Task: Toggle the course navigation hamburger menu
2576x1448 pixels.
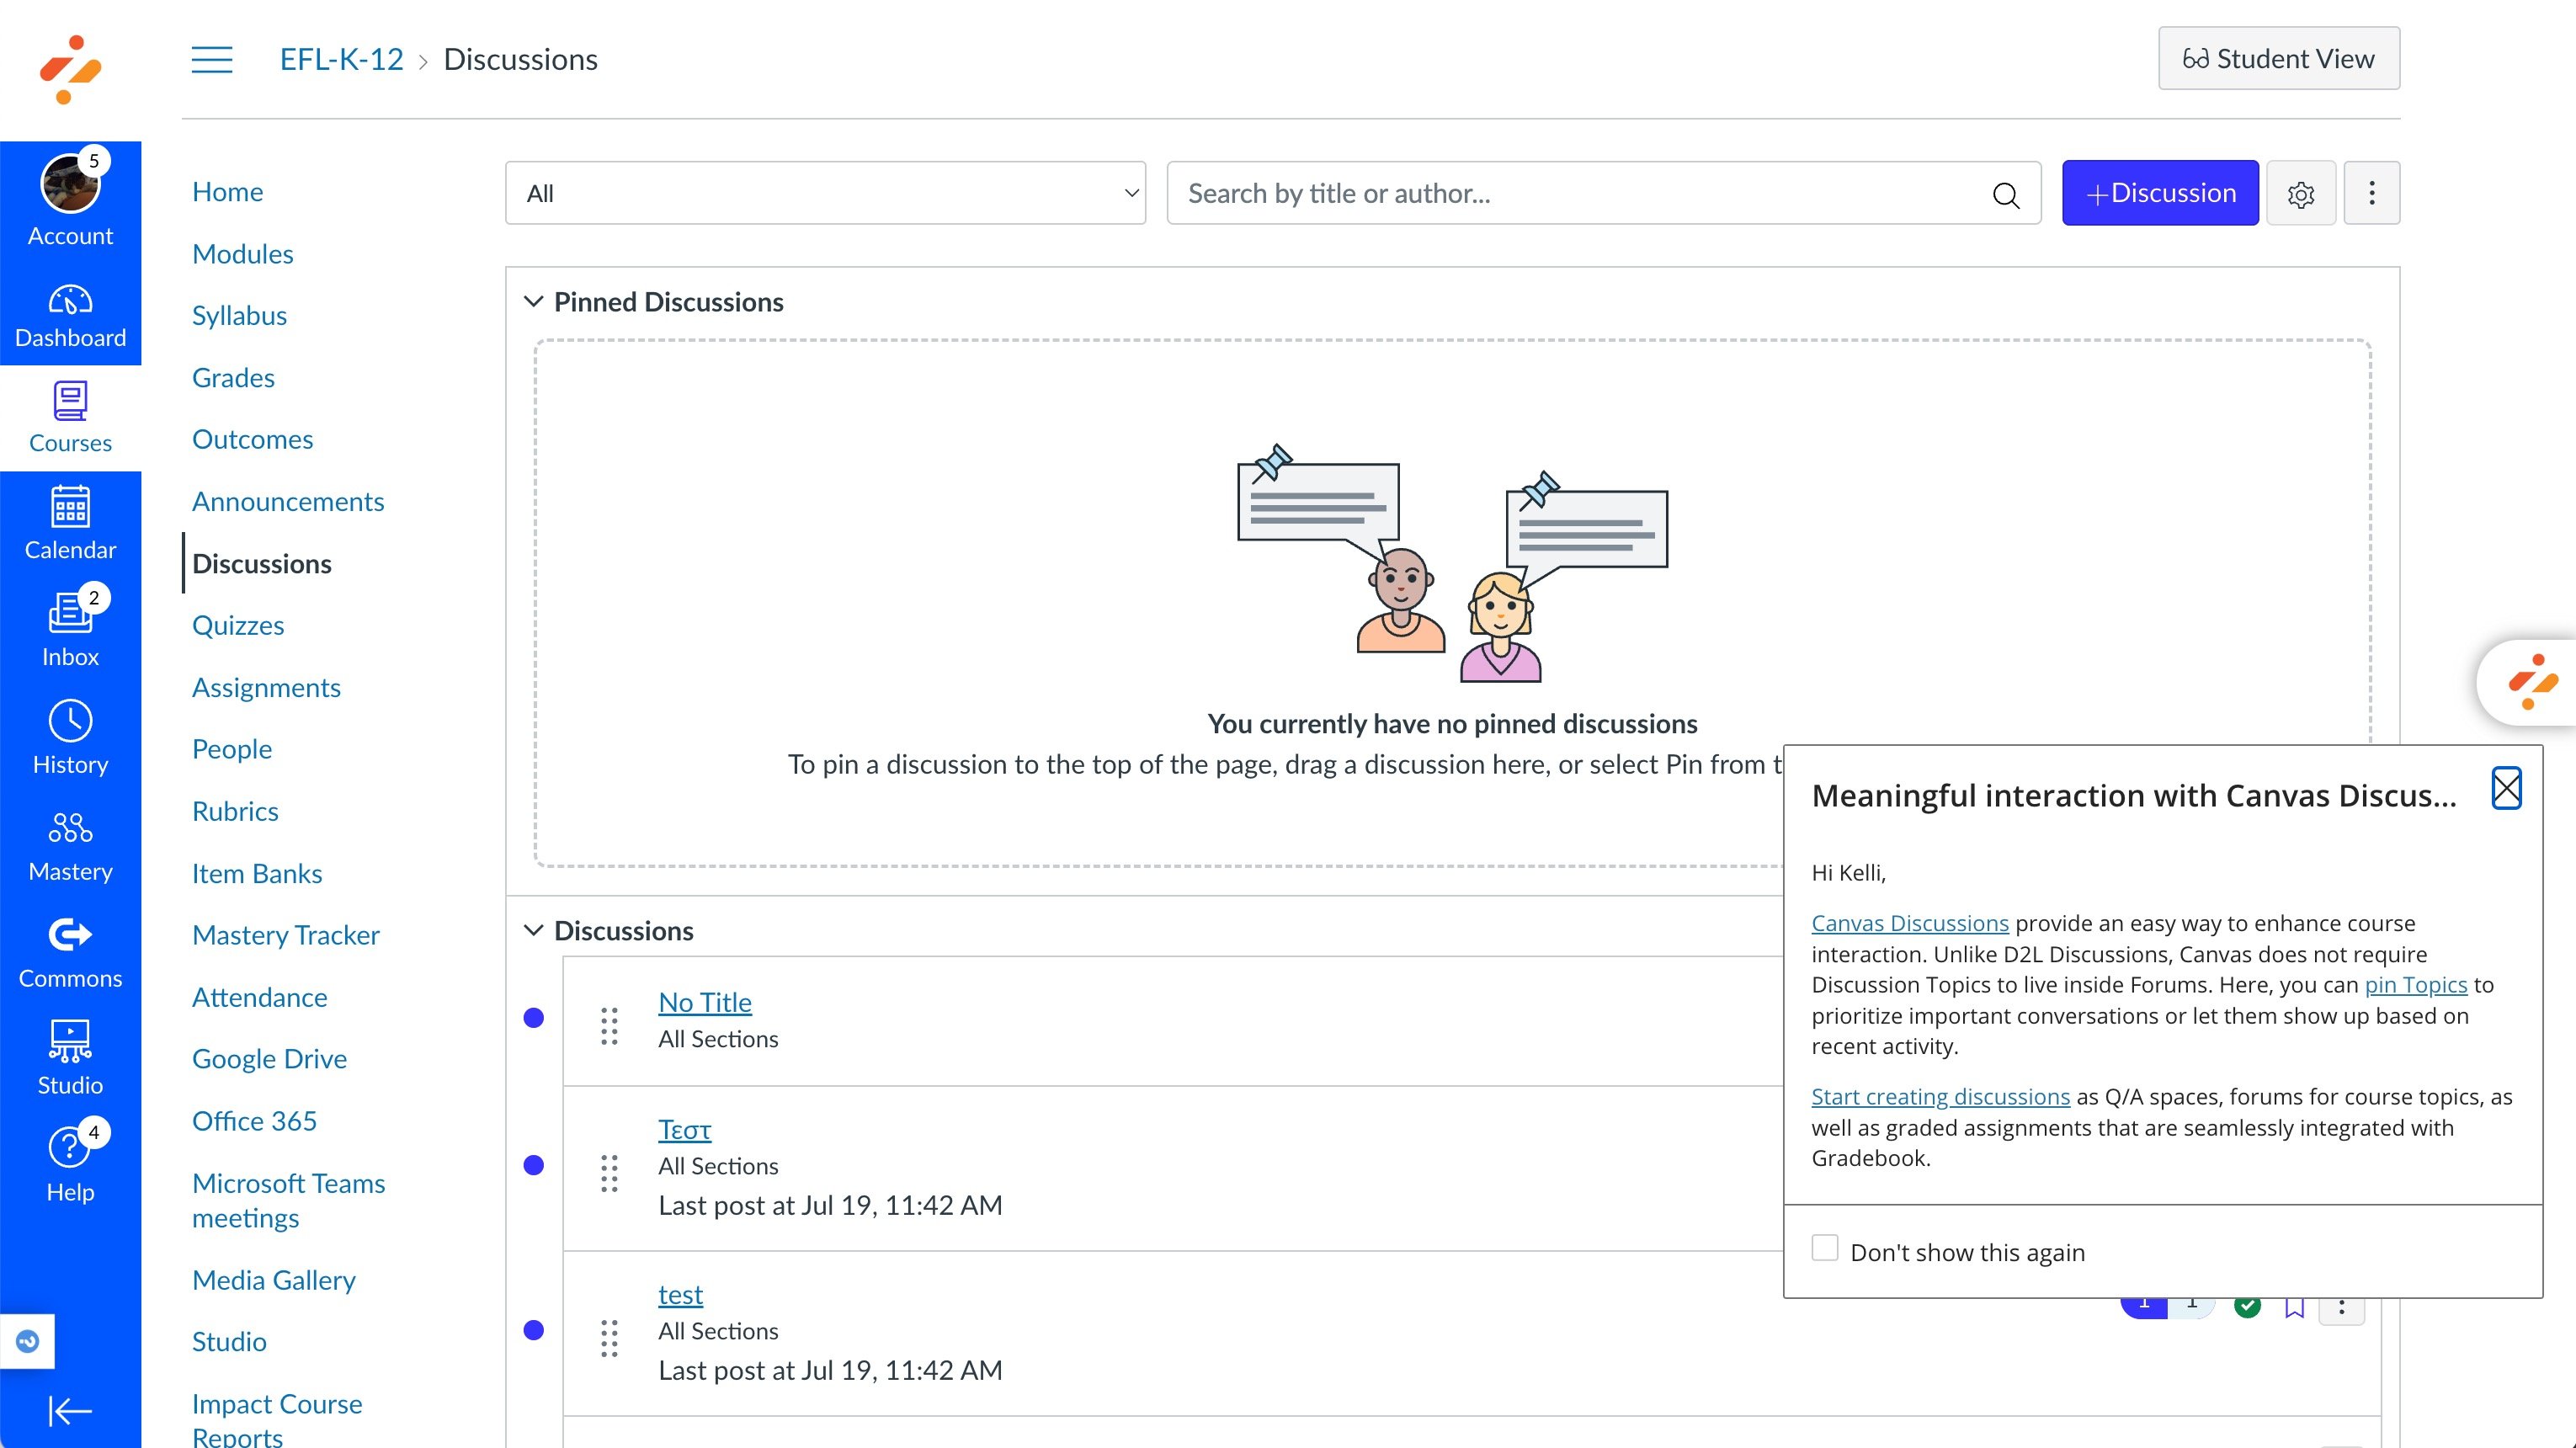Action: click(x=212, y=59)
